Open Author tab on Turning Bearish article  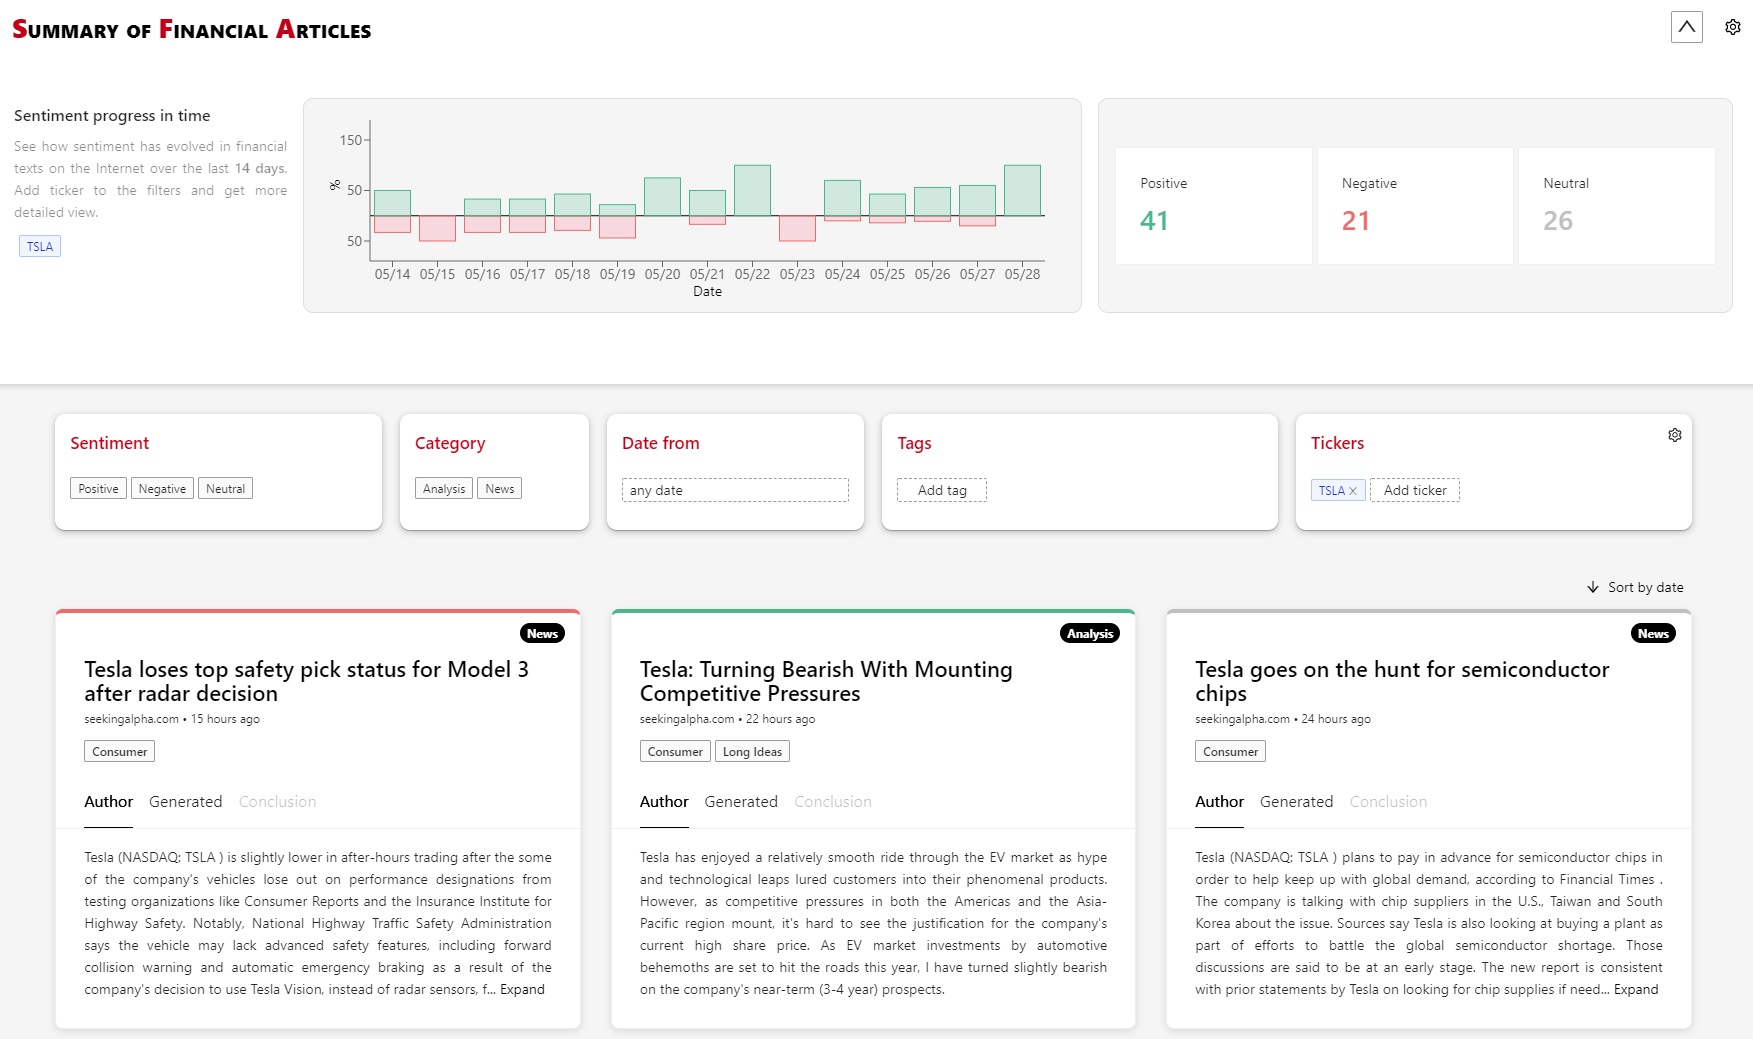click(x=664, y=802)
